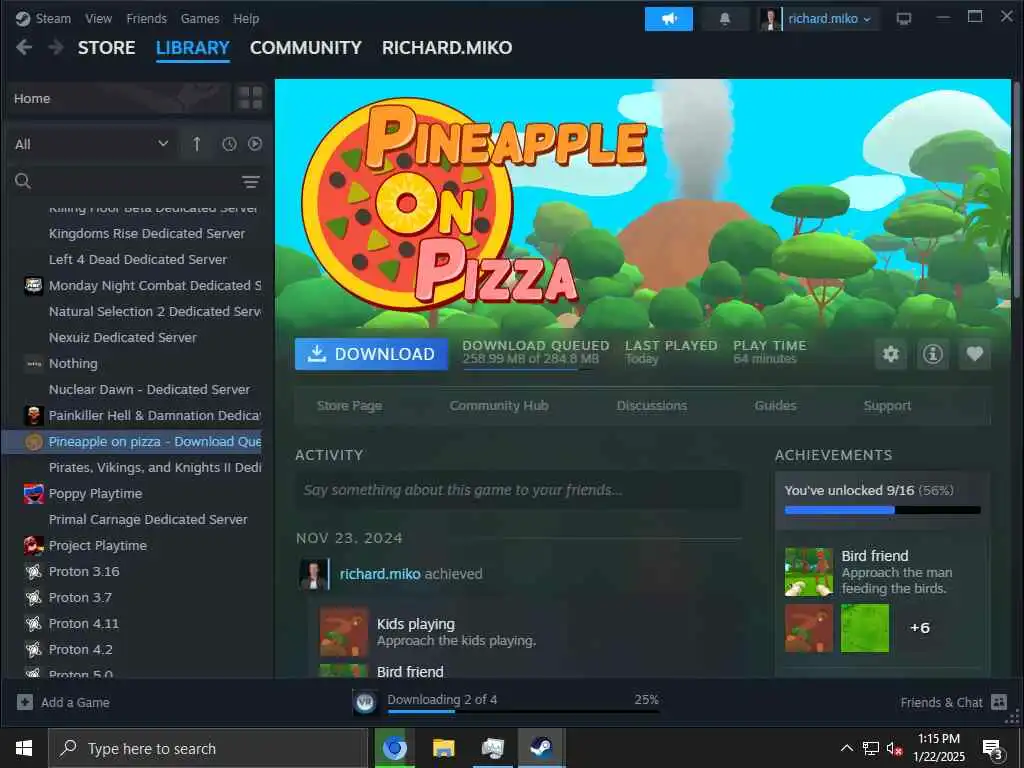Screen dimensions: 1024x768
Task: Click the LIBRARY tab
Action: point(193,48)
